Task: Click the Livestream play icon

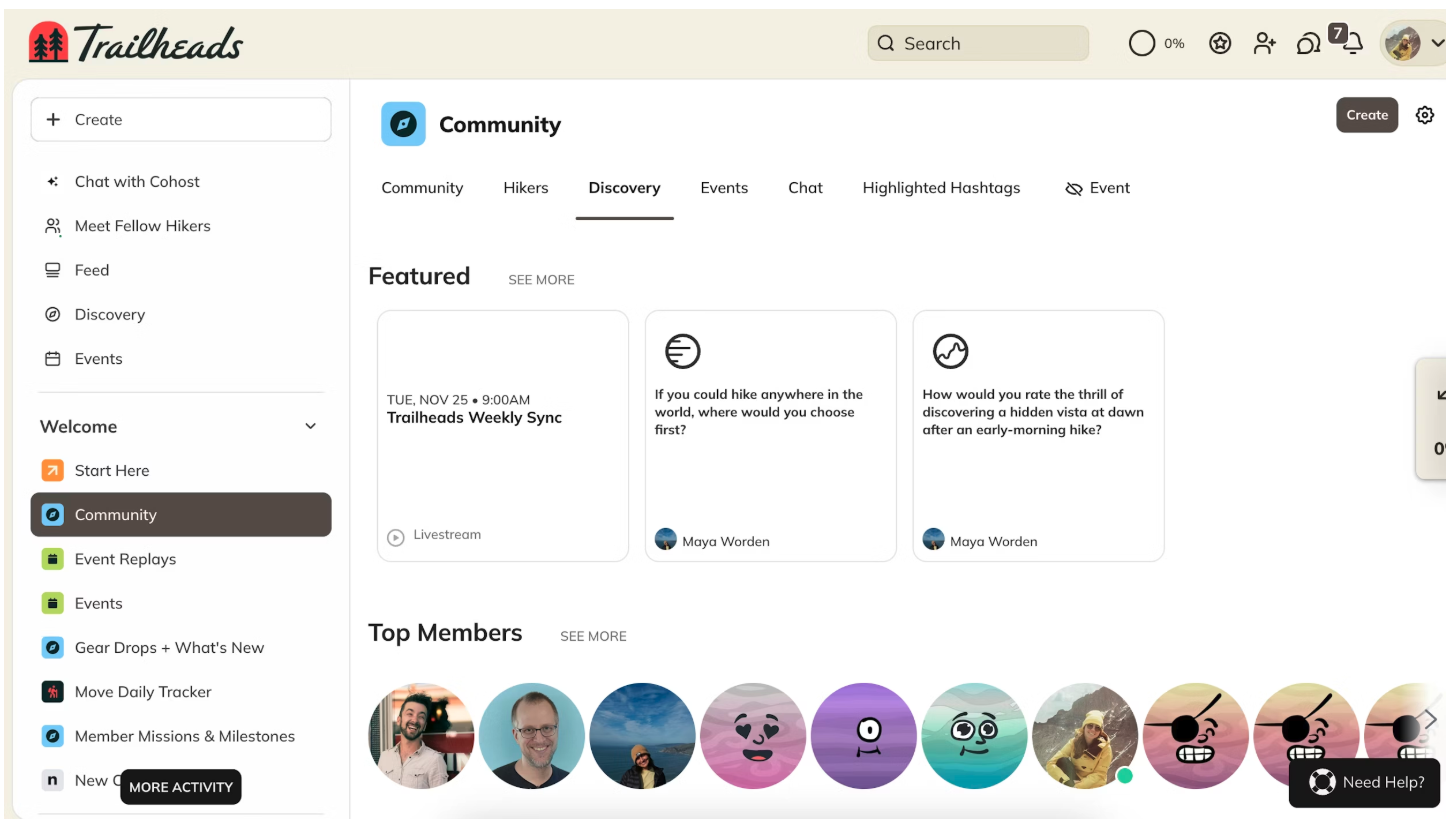Action: tap(396, 537)
